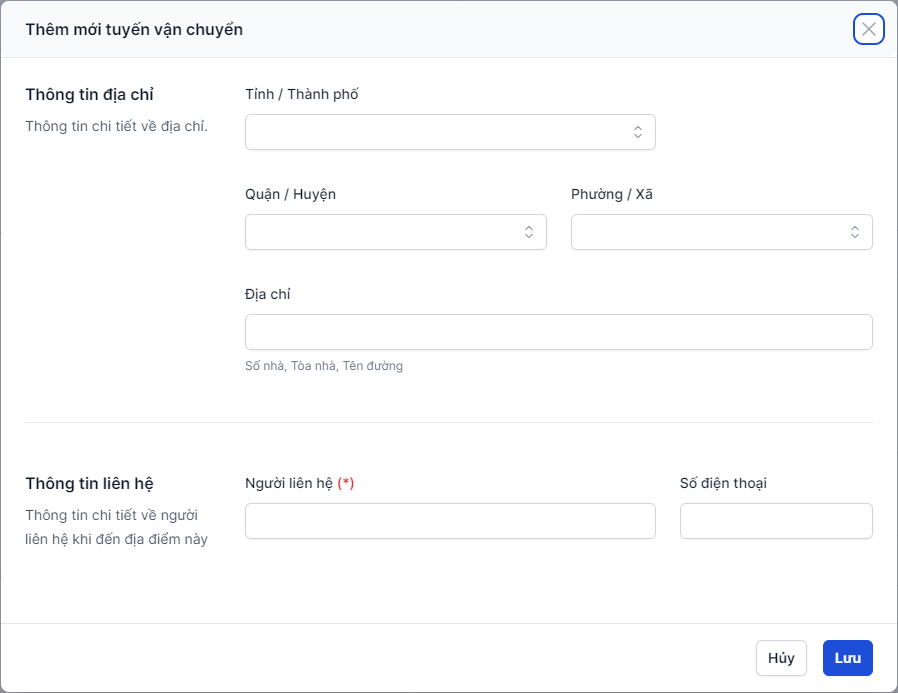
Task: Open the Phường / Xã dropdown
Action: [721, 232]
